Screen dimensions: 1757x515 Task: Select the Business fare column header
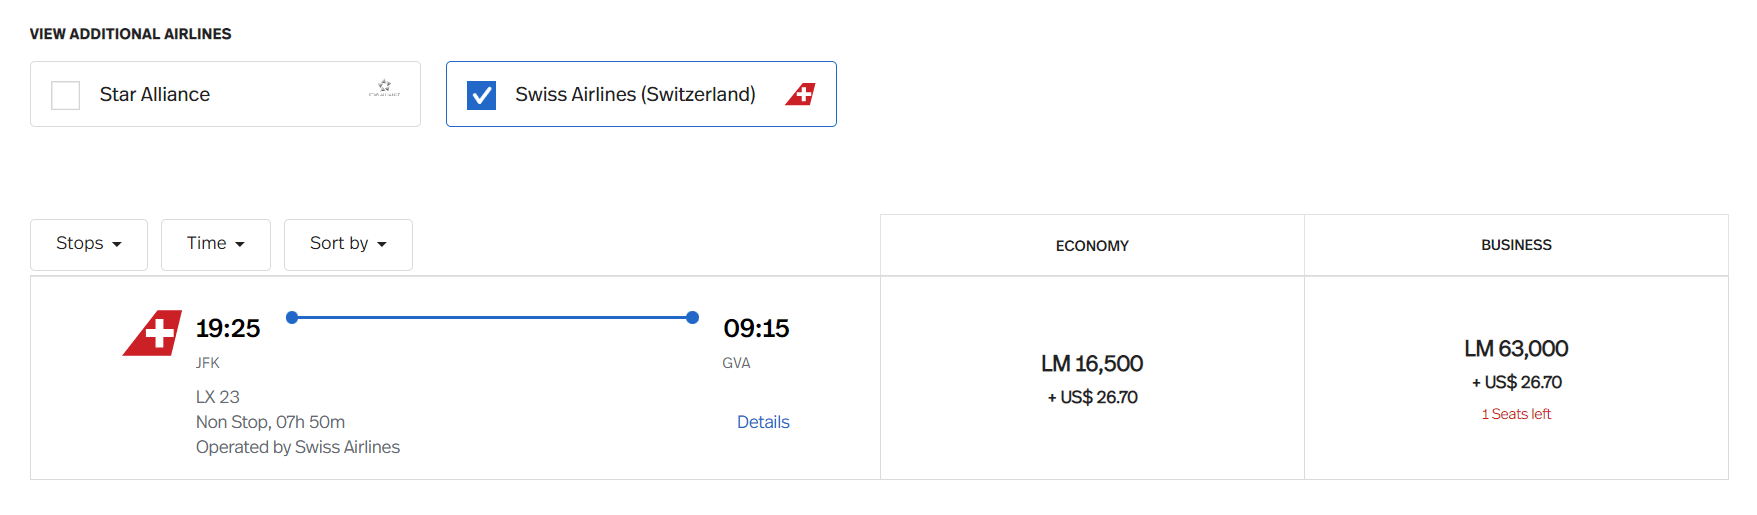(x=1516, y=245)
